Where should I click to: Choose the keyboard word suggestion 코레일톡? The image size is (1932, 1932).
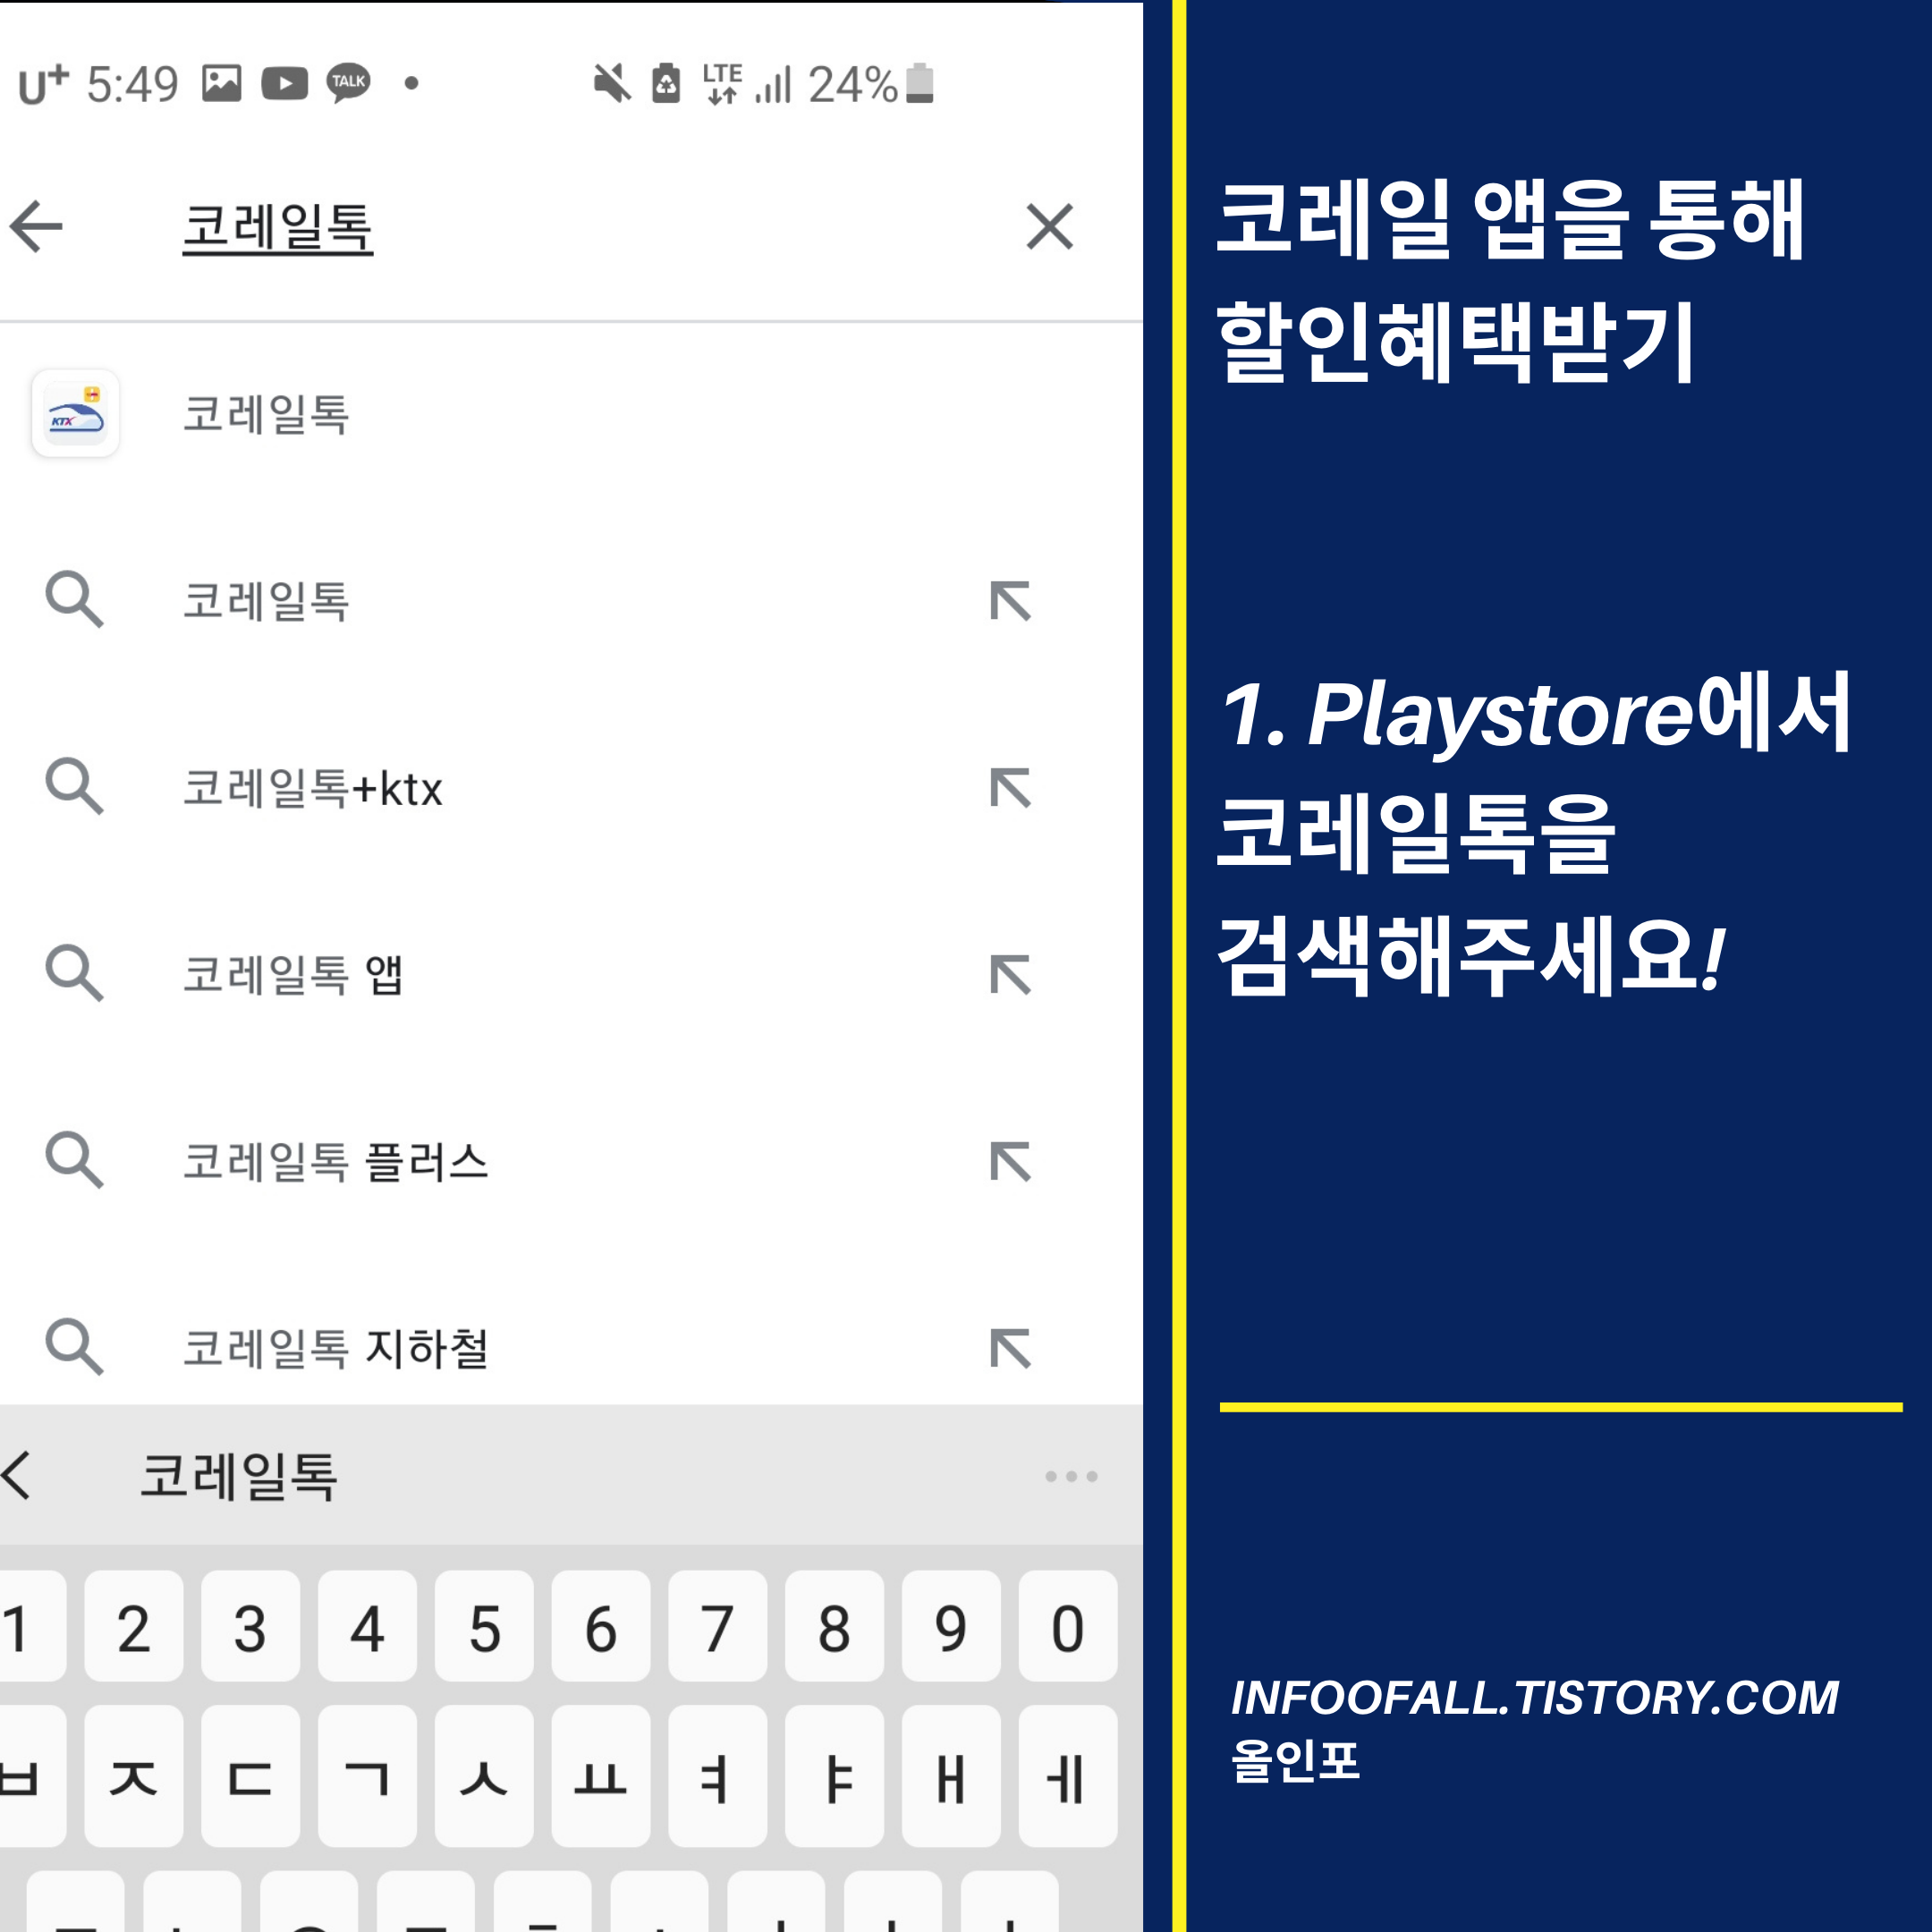coord(239,1476)
